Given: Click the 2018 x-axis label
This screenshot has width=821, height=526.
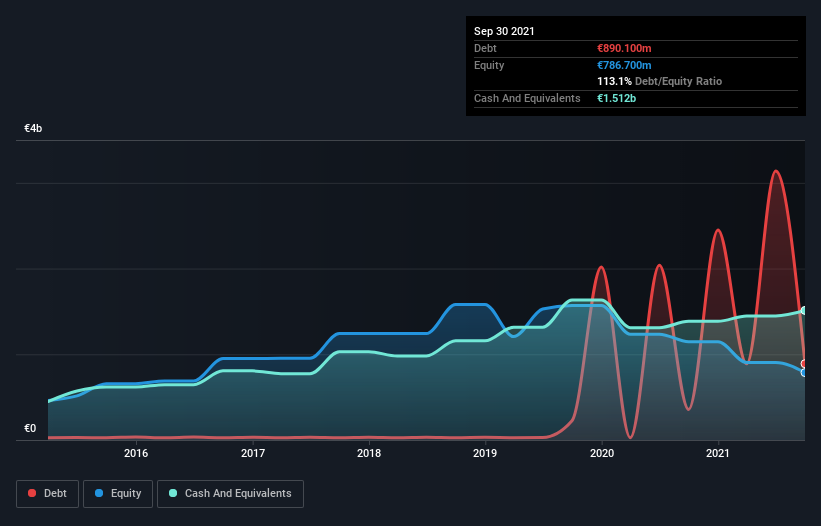Looking at the screenshot, I should pos(369,453).
